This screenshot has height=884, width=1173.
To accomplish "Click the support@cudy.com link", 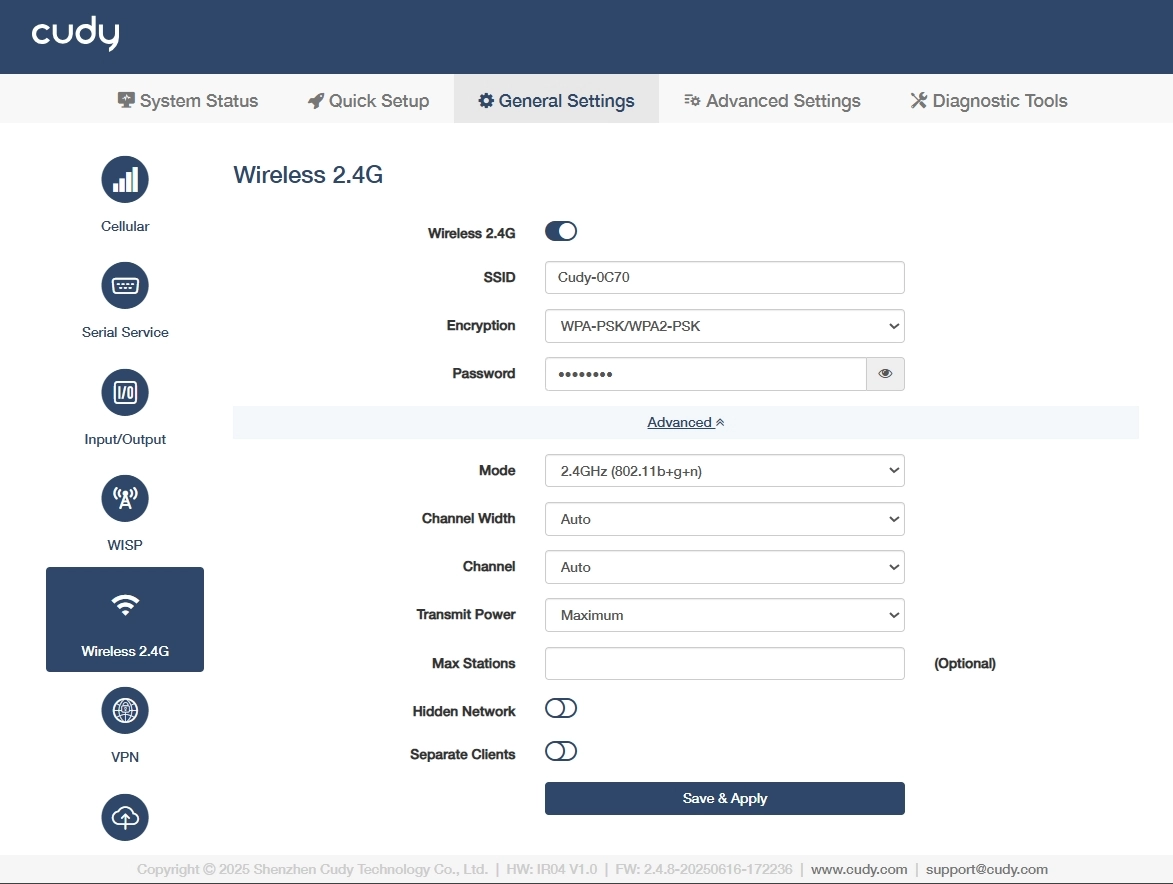I will [x=987, y=869].
